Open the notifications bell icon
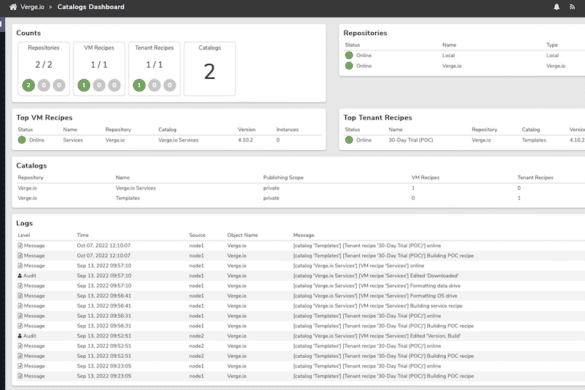The width and height of the screenshot is (585, 390). [556, 7]
